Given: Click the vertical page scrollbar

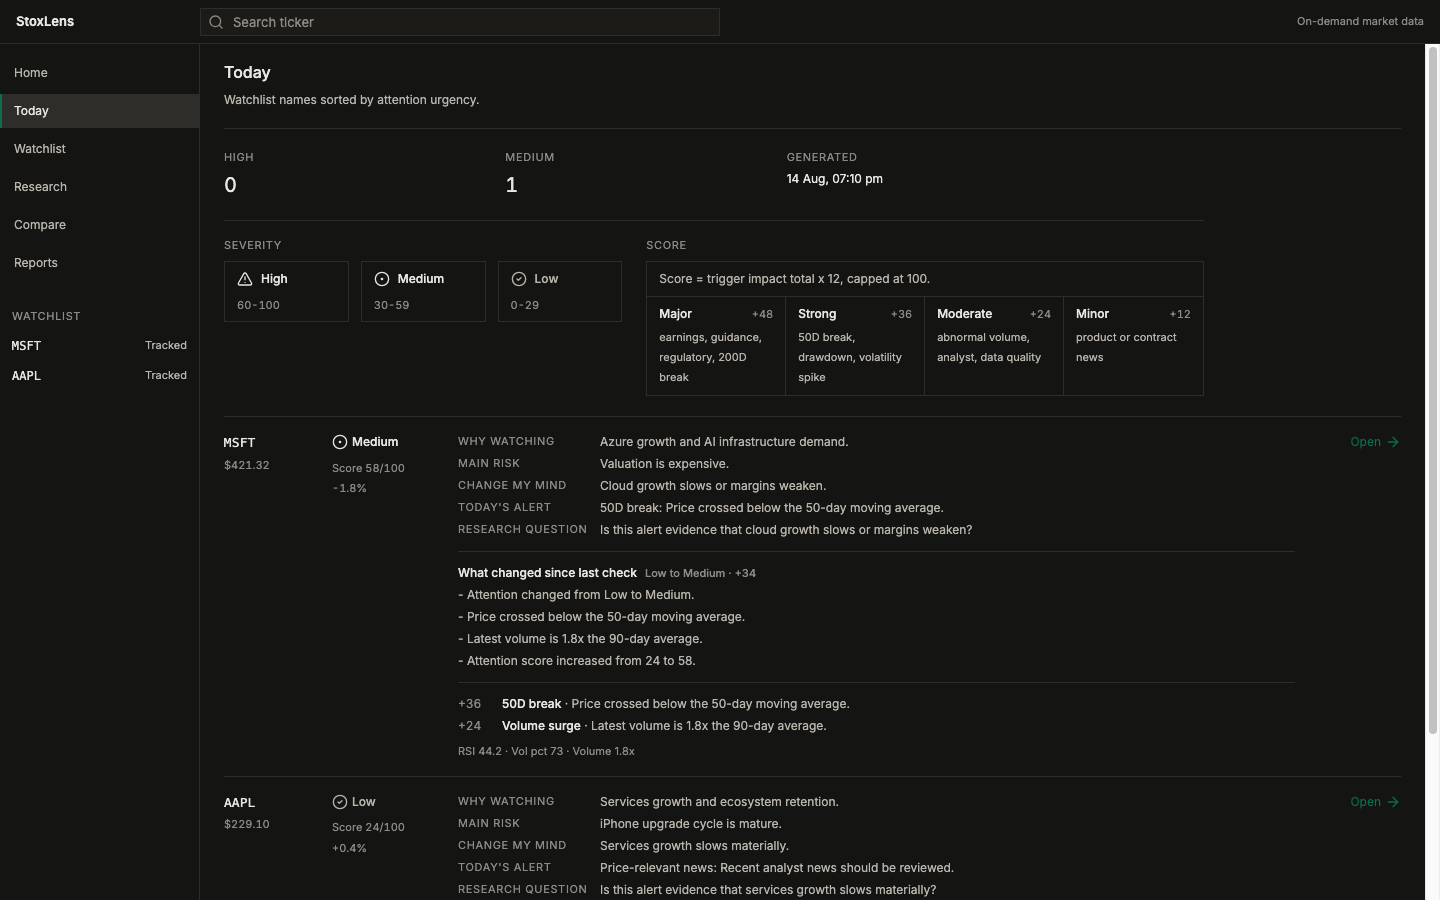Looking at the screenshot, I should (1432, 390).
